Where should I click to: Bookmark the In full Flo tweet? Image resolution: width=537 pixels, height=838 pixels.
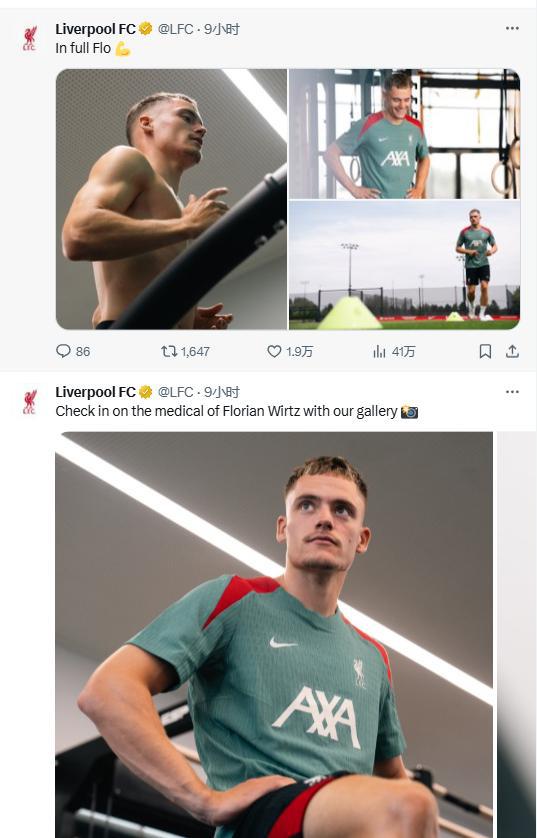tap(485, 351)
